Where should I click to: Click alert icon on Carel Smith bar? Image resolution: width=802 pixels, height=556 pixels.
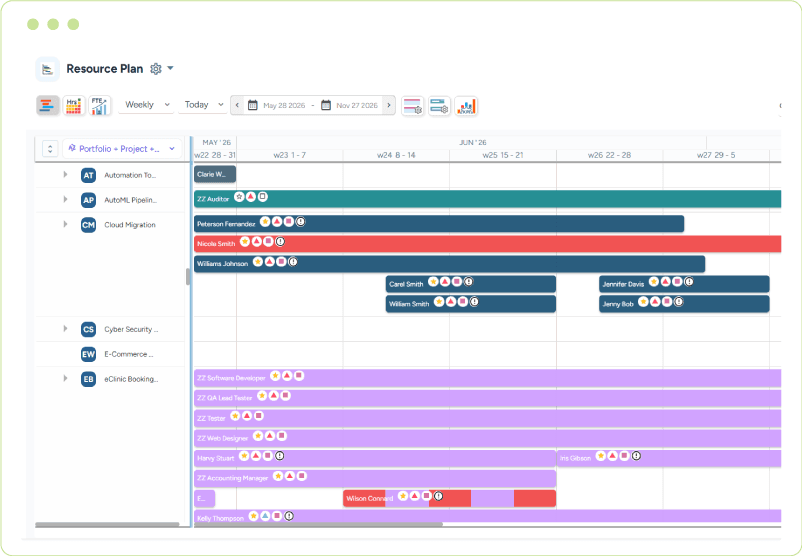[469, 281]
